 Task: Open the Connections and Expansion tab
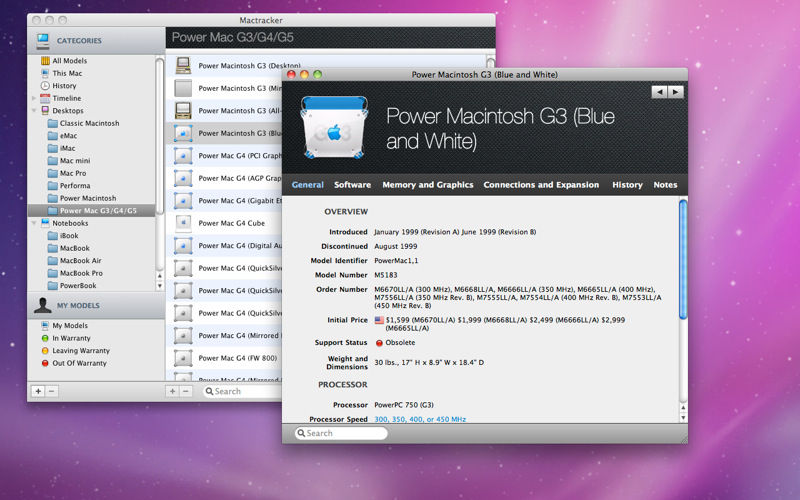[x=541, y=185]
